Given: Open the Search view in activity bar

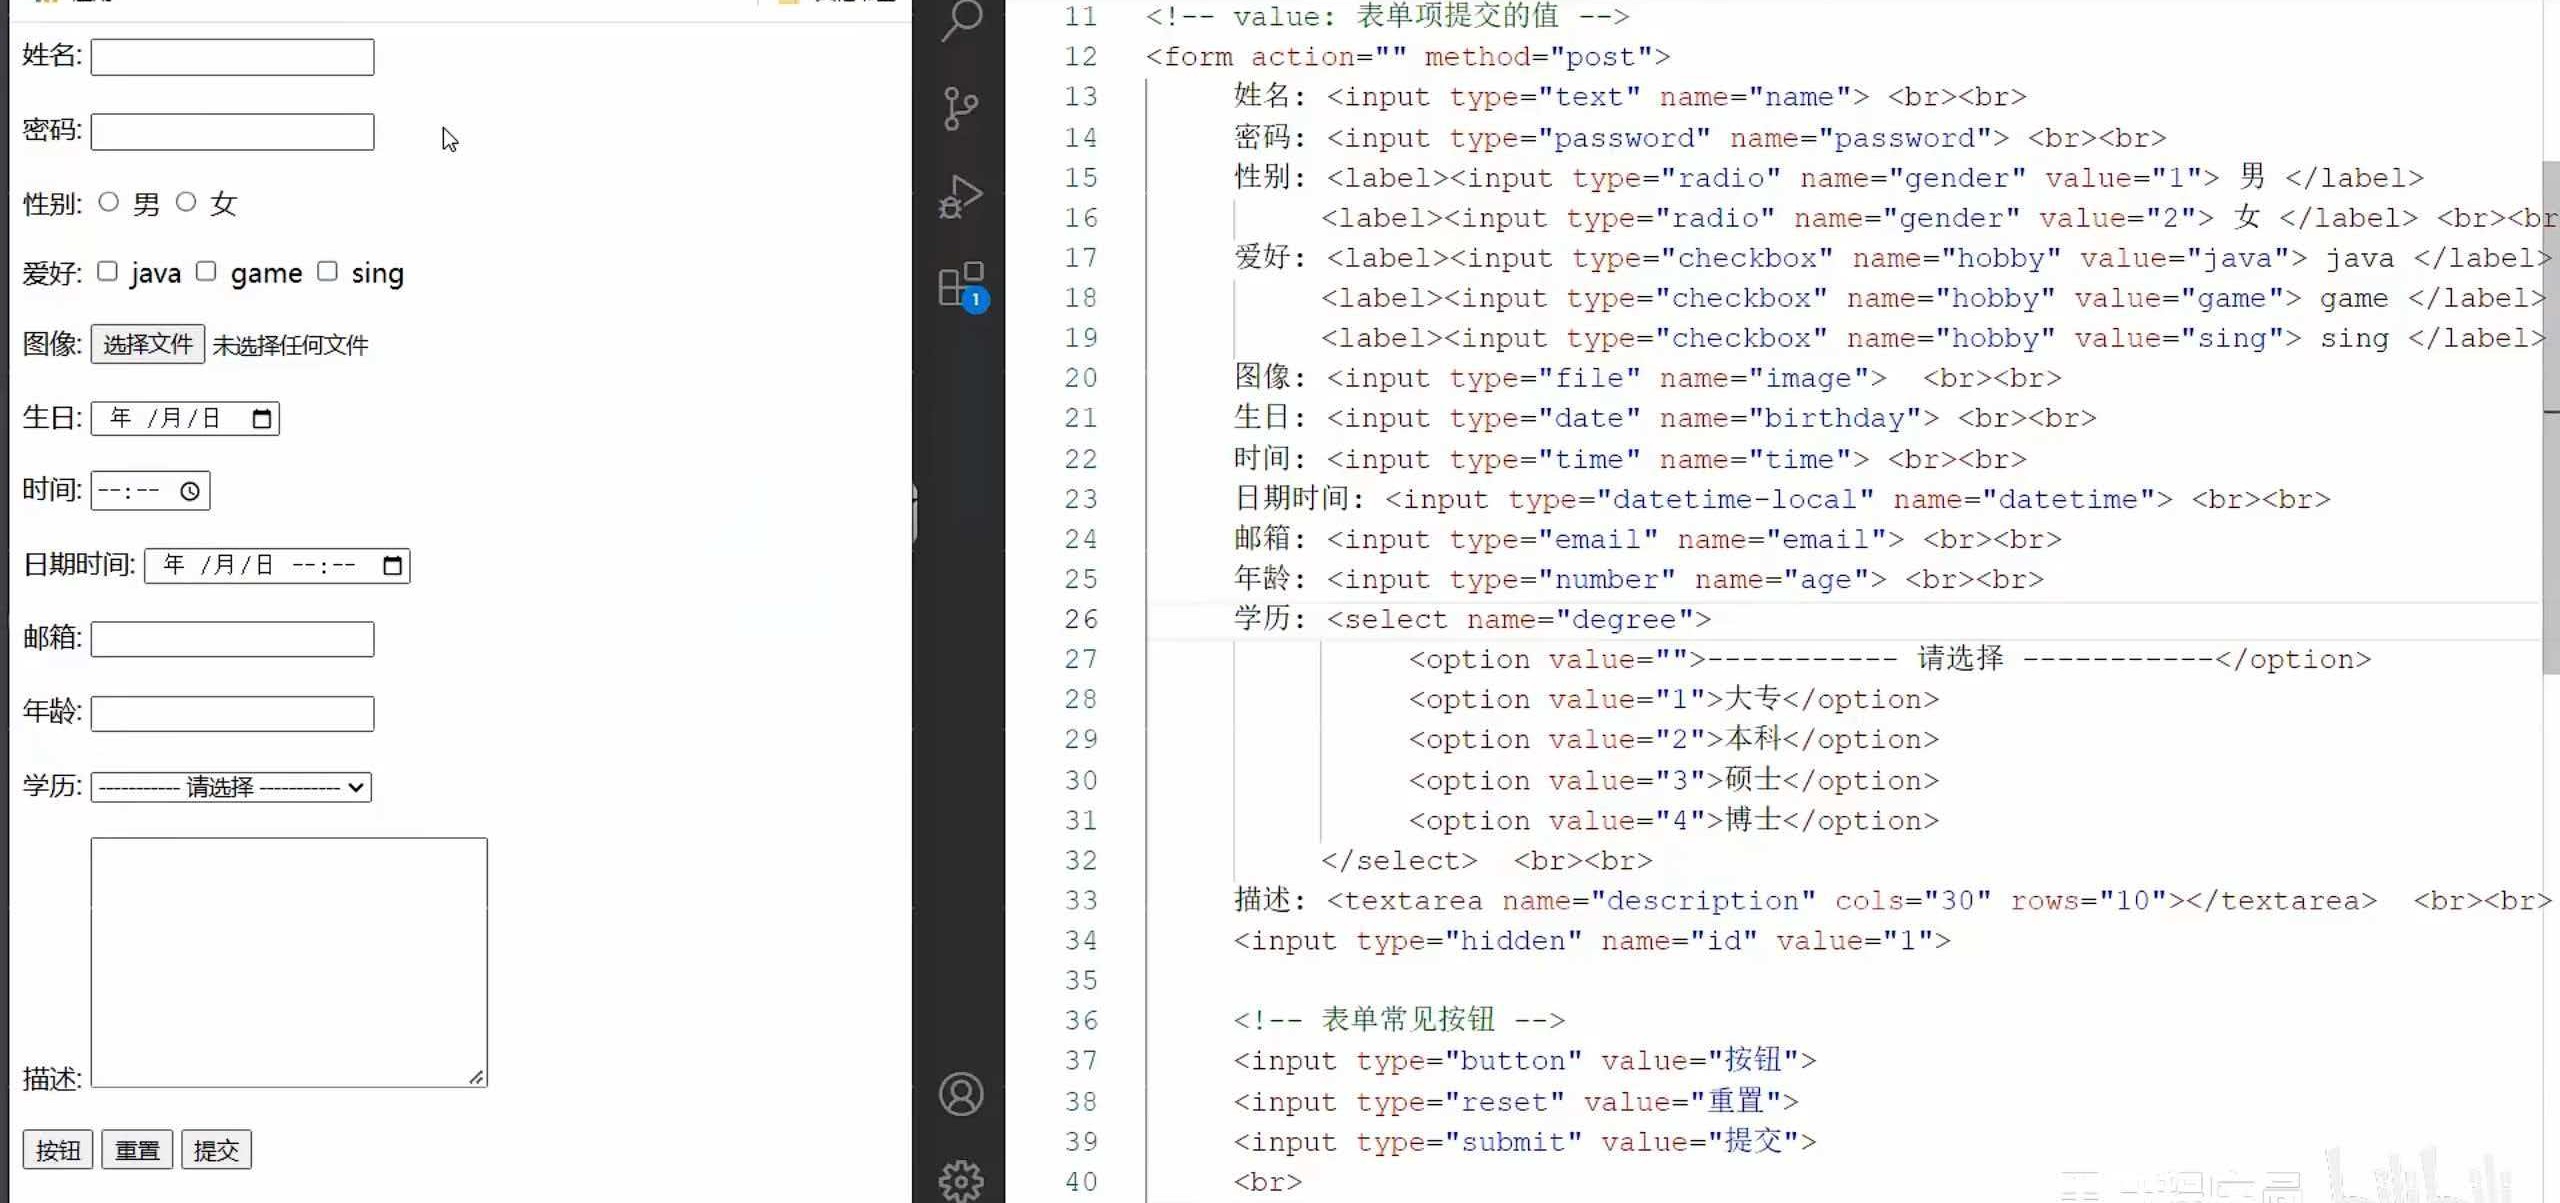Looking at the screenshot, I should coord(961,20).
